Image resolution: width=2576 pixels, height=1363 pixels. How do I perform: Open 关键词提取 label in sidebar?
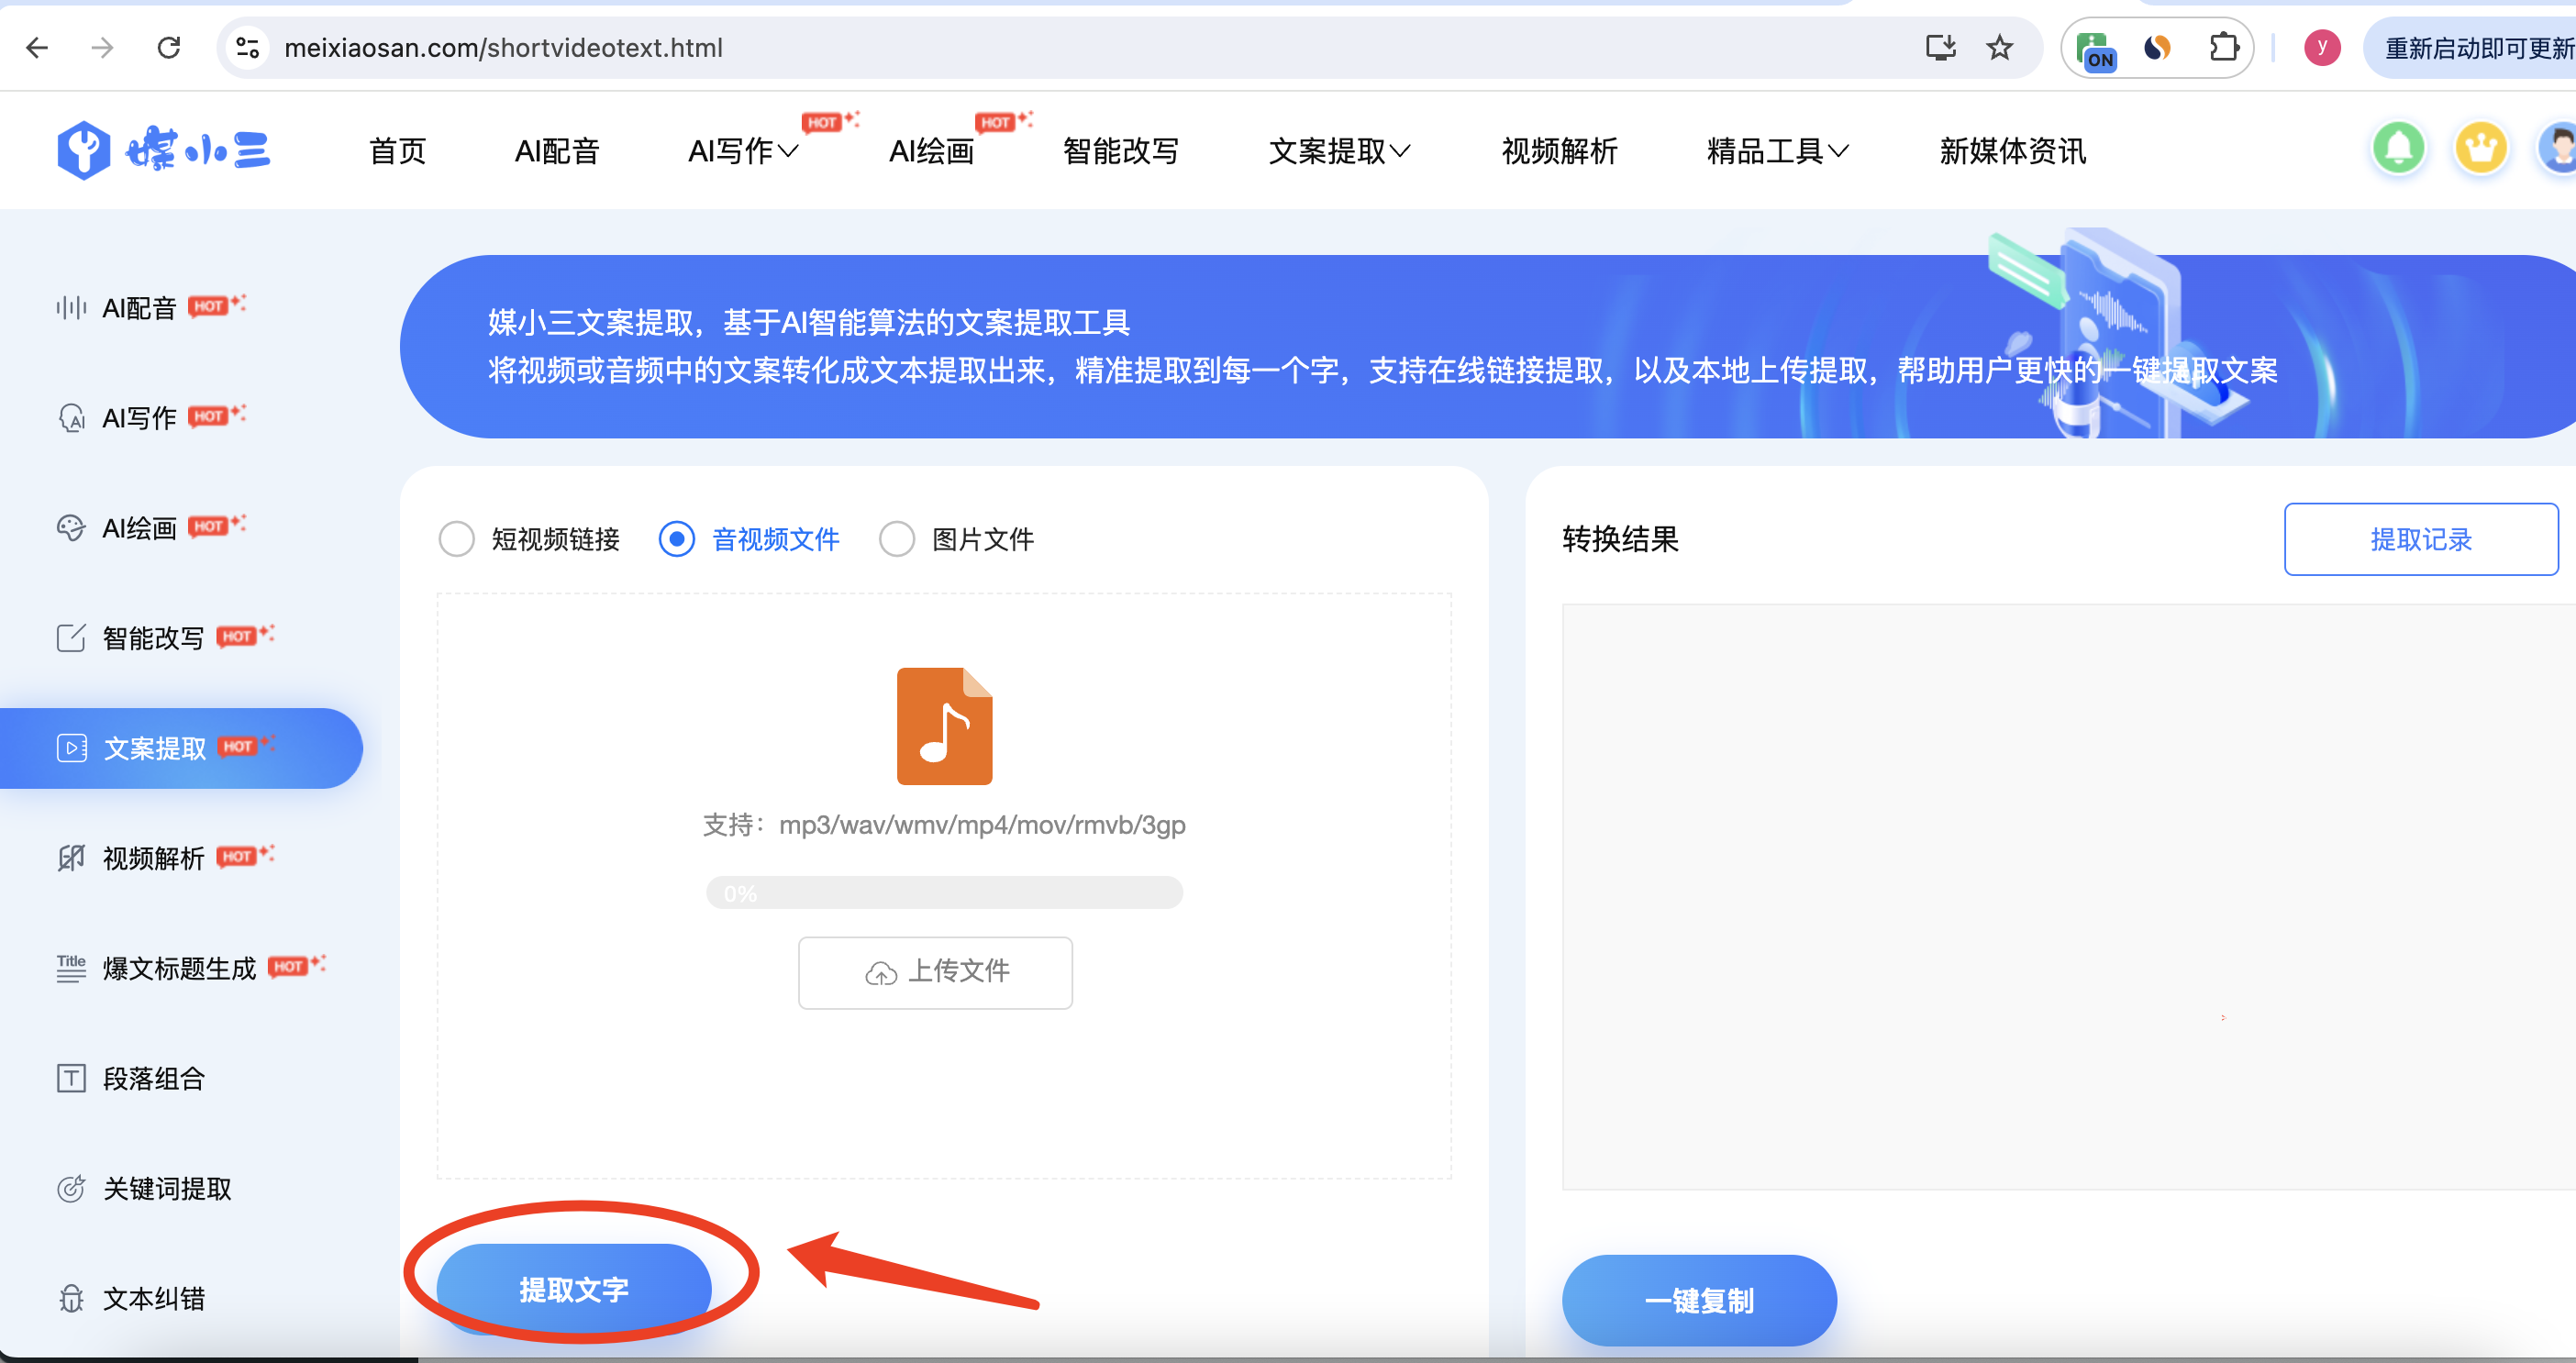(167, 1188)
